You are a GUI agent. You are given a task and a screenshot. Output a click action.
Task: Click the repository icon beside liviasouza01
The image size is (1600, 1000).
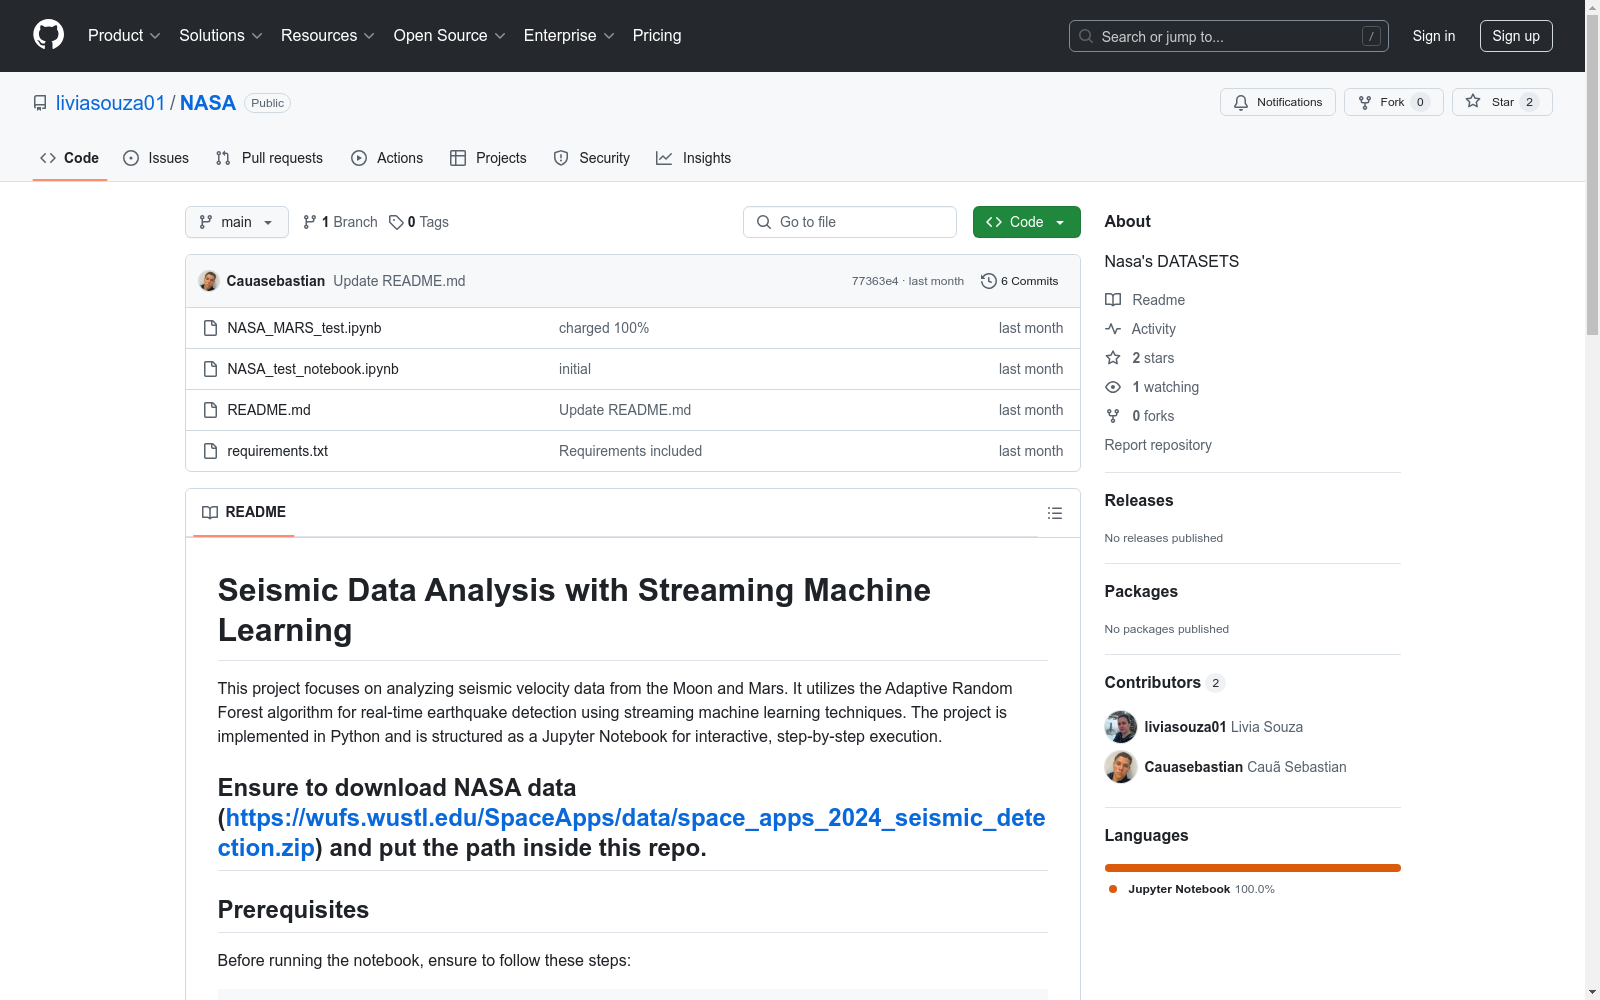point(40,103)
